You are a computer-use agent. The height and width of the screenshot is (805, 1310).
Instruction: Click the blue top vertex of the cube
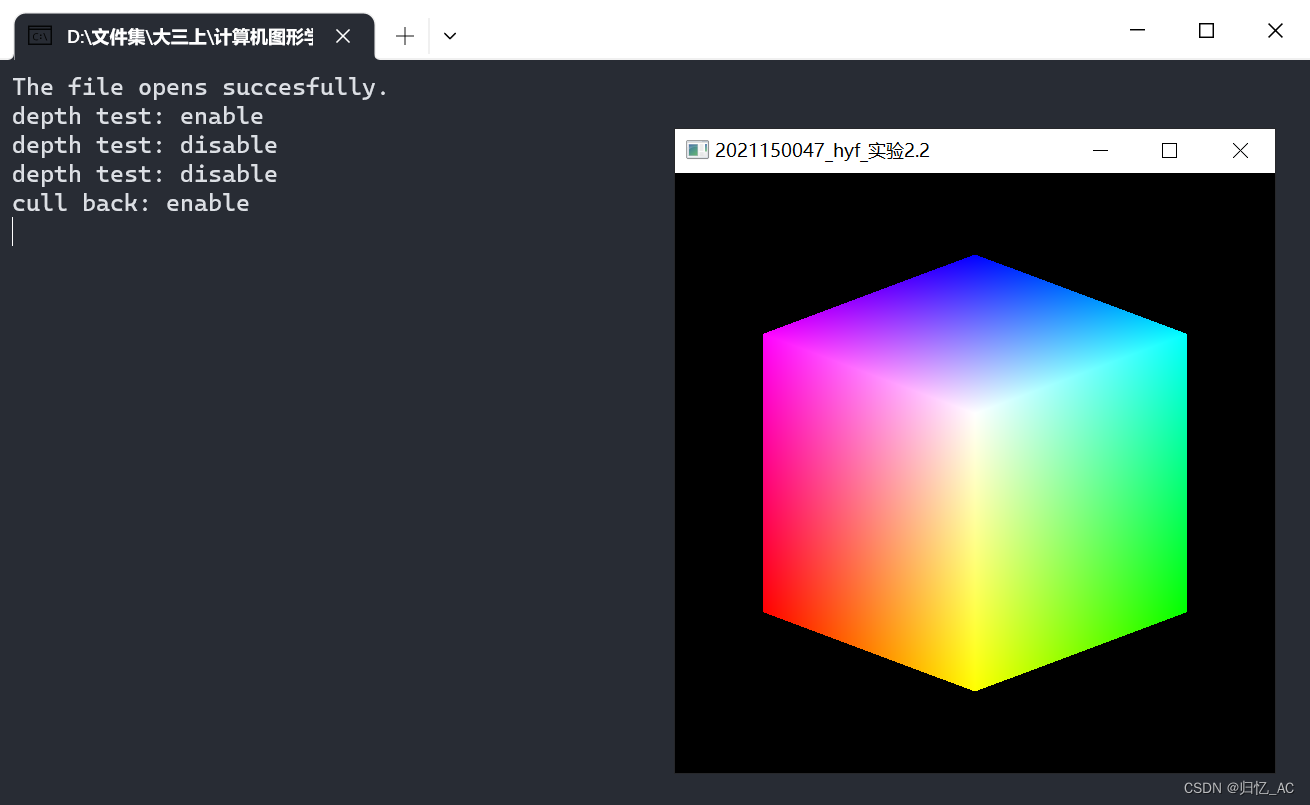click(975, 258)
